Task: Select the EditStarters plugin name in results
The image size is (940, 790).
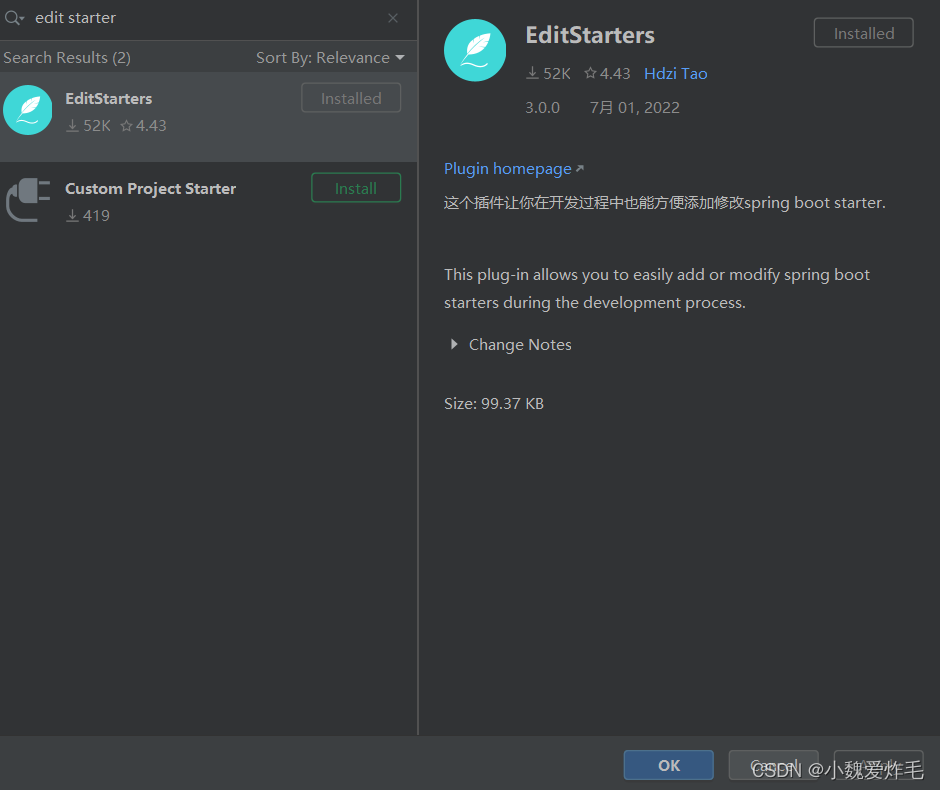Action: click(x=109, y=98)
